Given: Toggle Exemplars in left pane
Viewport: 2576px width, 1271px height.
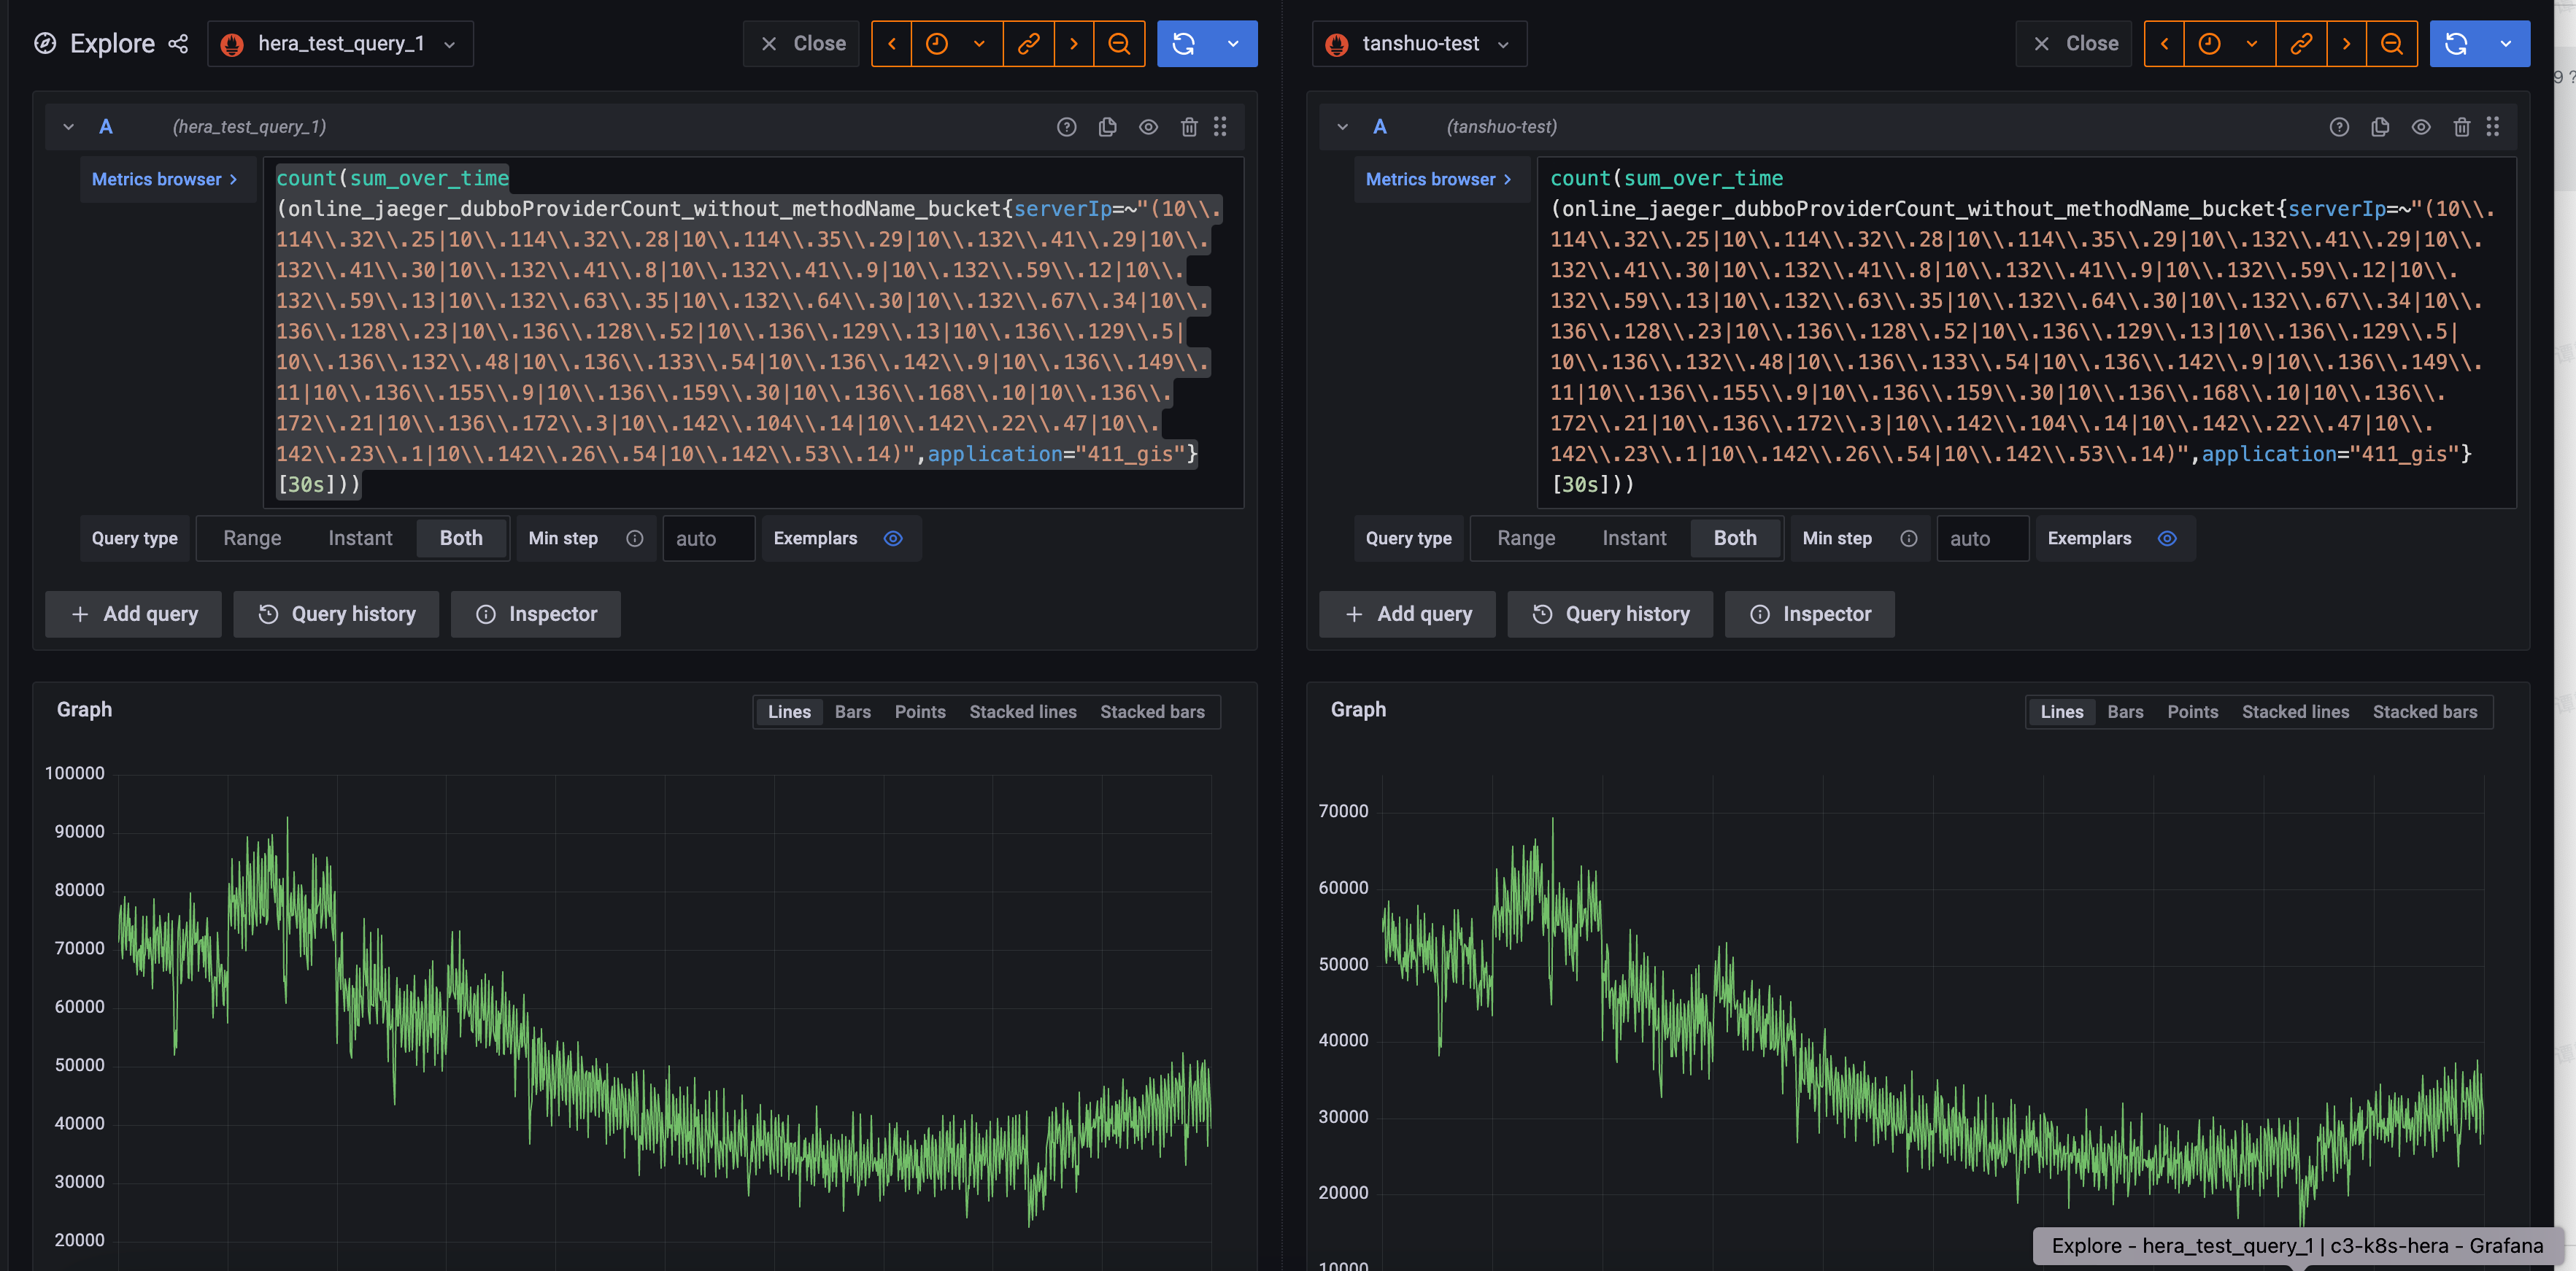Looking at the screenshot, I should click(893, 538).
